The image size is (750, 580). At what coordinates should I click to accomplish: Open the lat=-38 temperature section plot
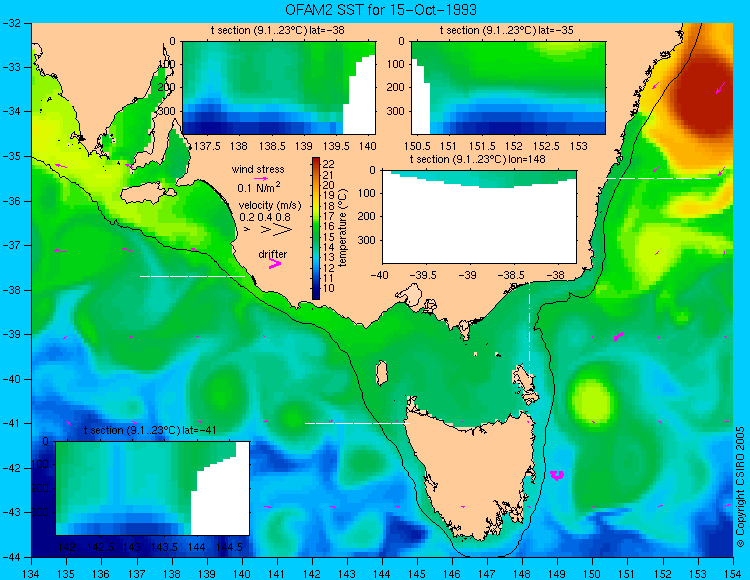point(279,88)
